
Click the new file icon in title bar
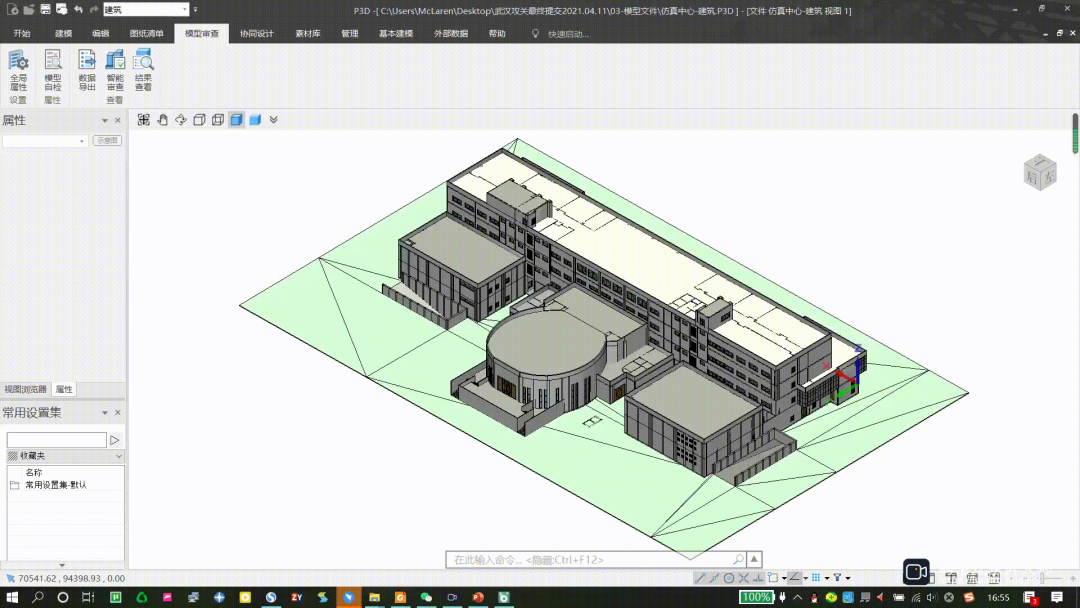(12, 10)
